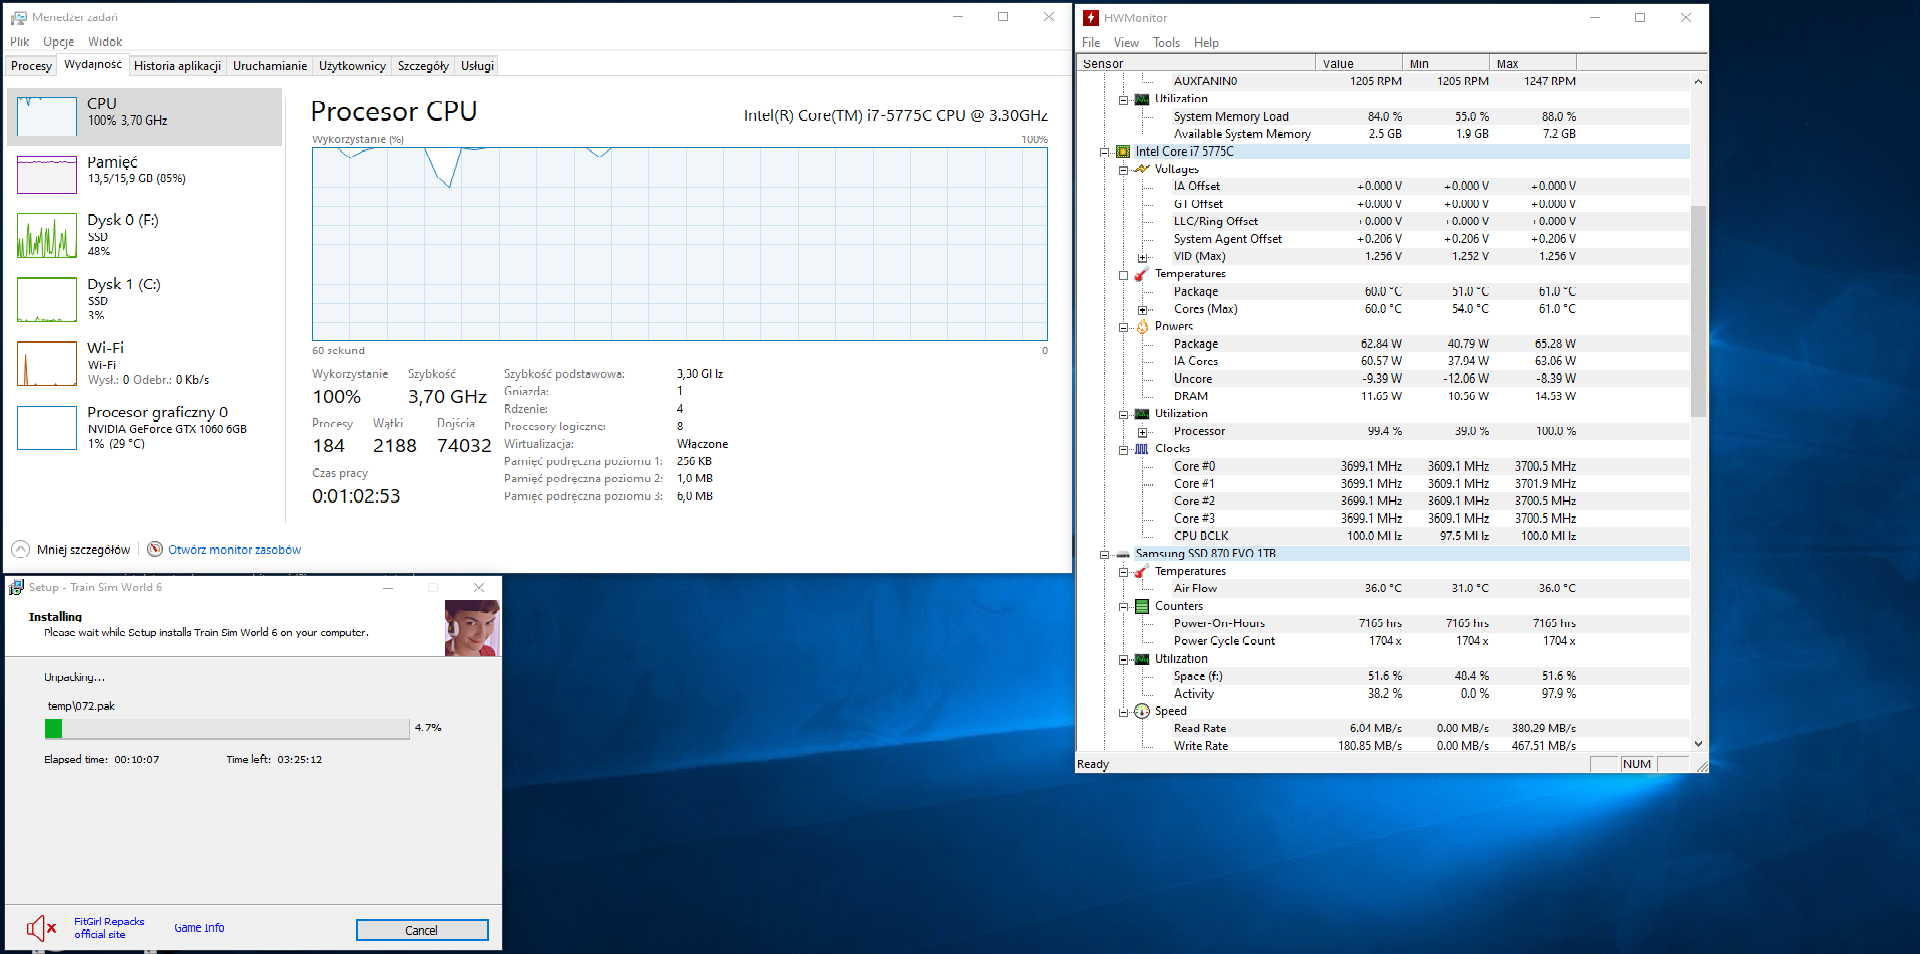Viewport: 1920px width, 954px height.
Task: Open the Tools menu in HWMonitor
Action: pos(1166,43)
